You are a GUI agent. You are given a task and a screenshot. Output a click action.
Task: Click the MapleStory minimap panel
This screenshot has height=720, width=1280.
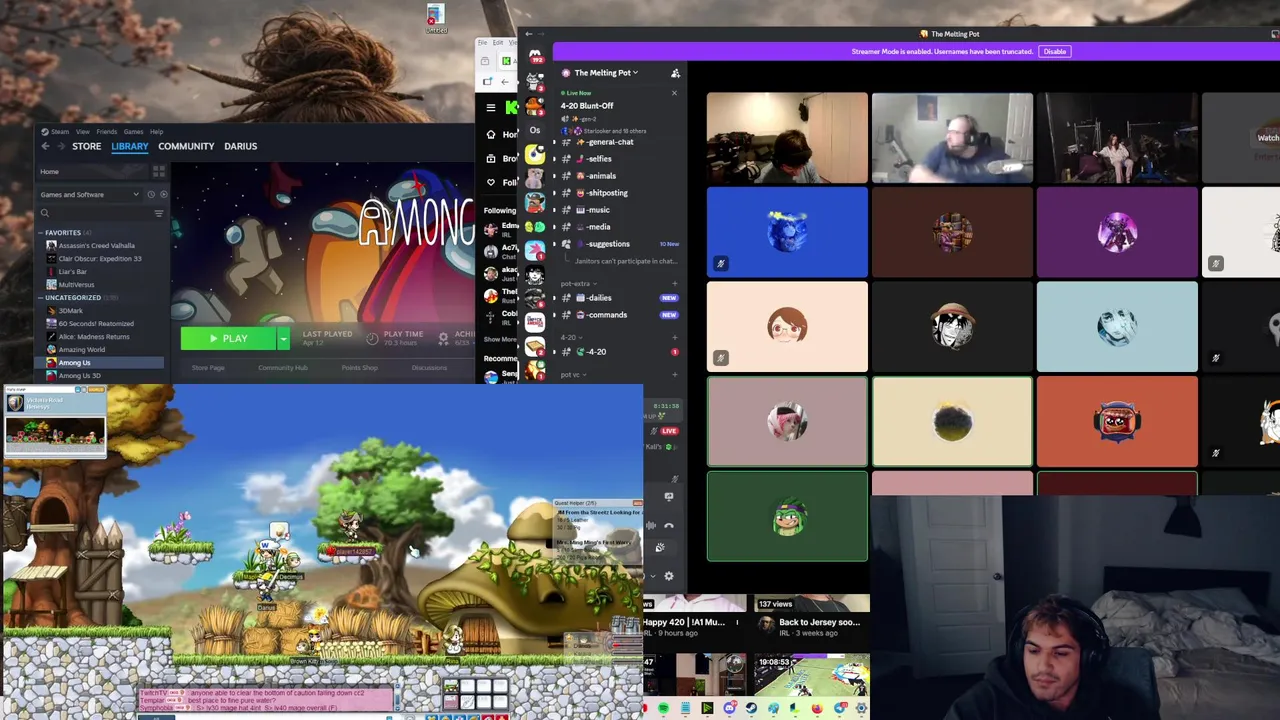tap(55, 424)
